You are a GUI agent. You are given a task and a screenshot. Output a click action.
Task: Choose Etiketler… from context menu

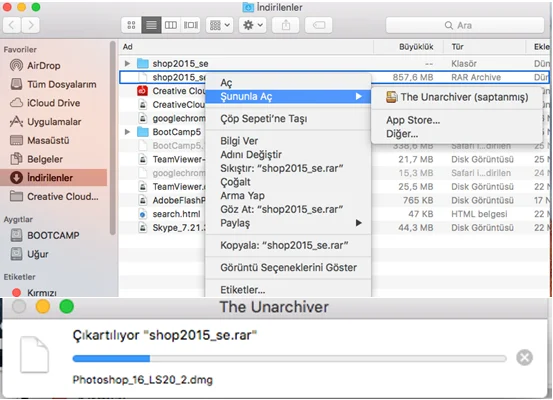pyautogui.click(x=288, y=290)
